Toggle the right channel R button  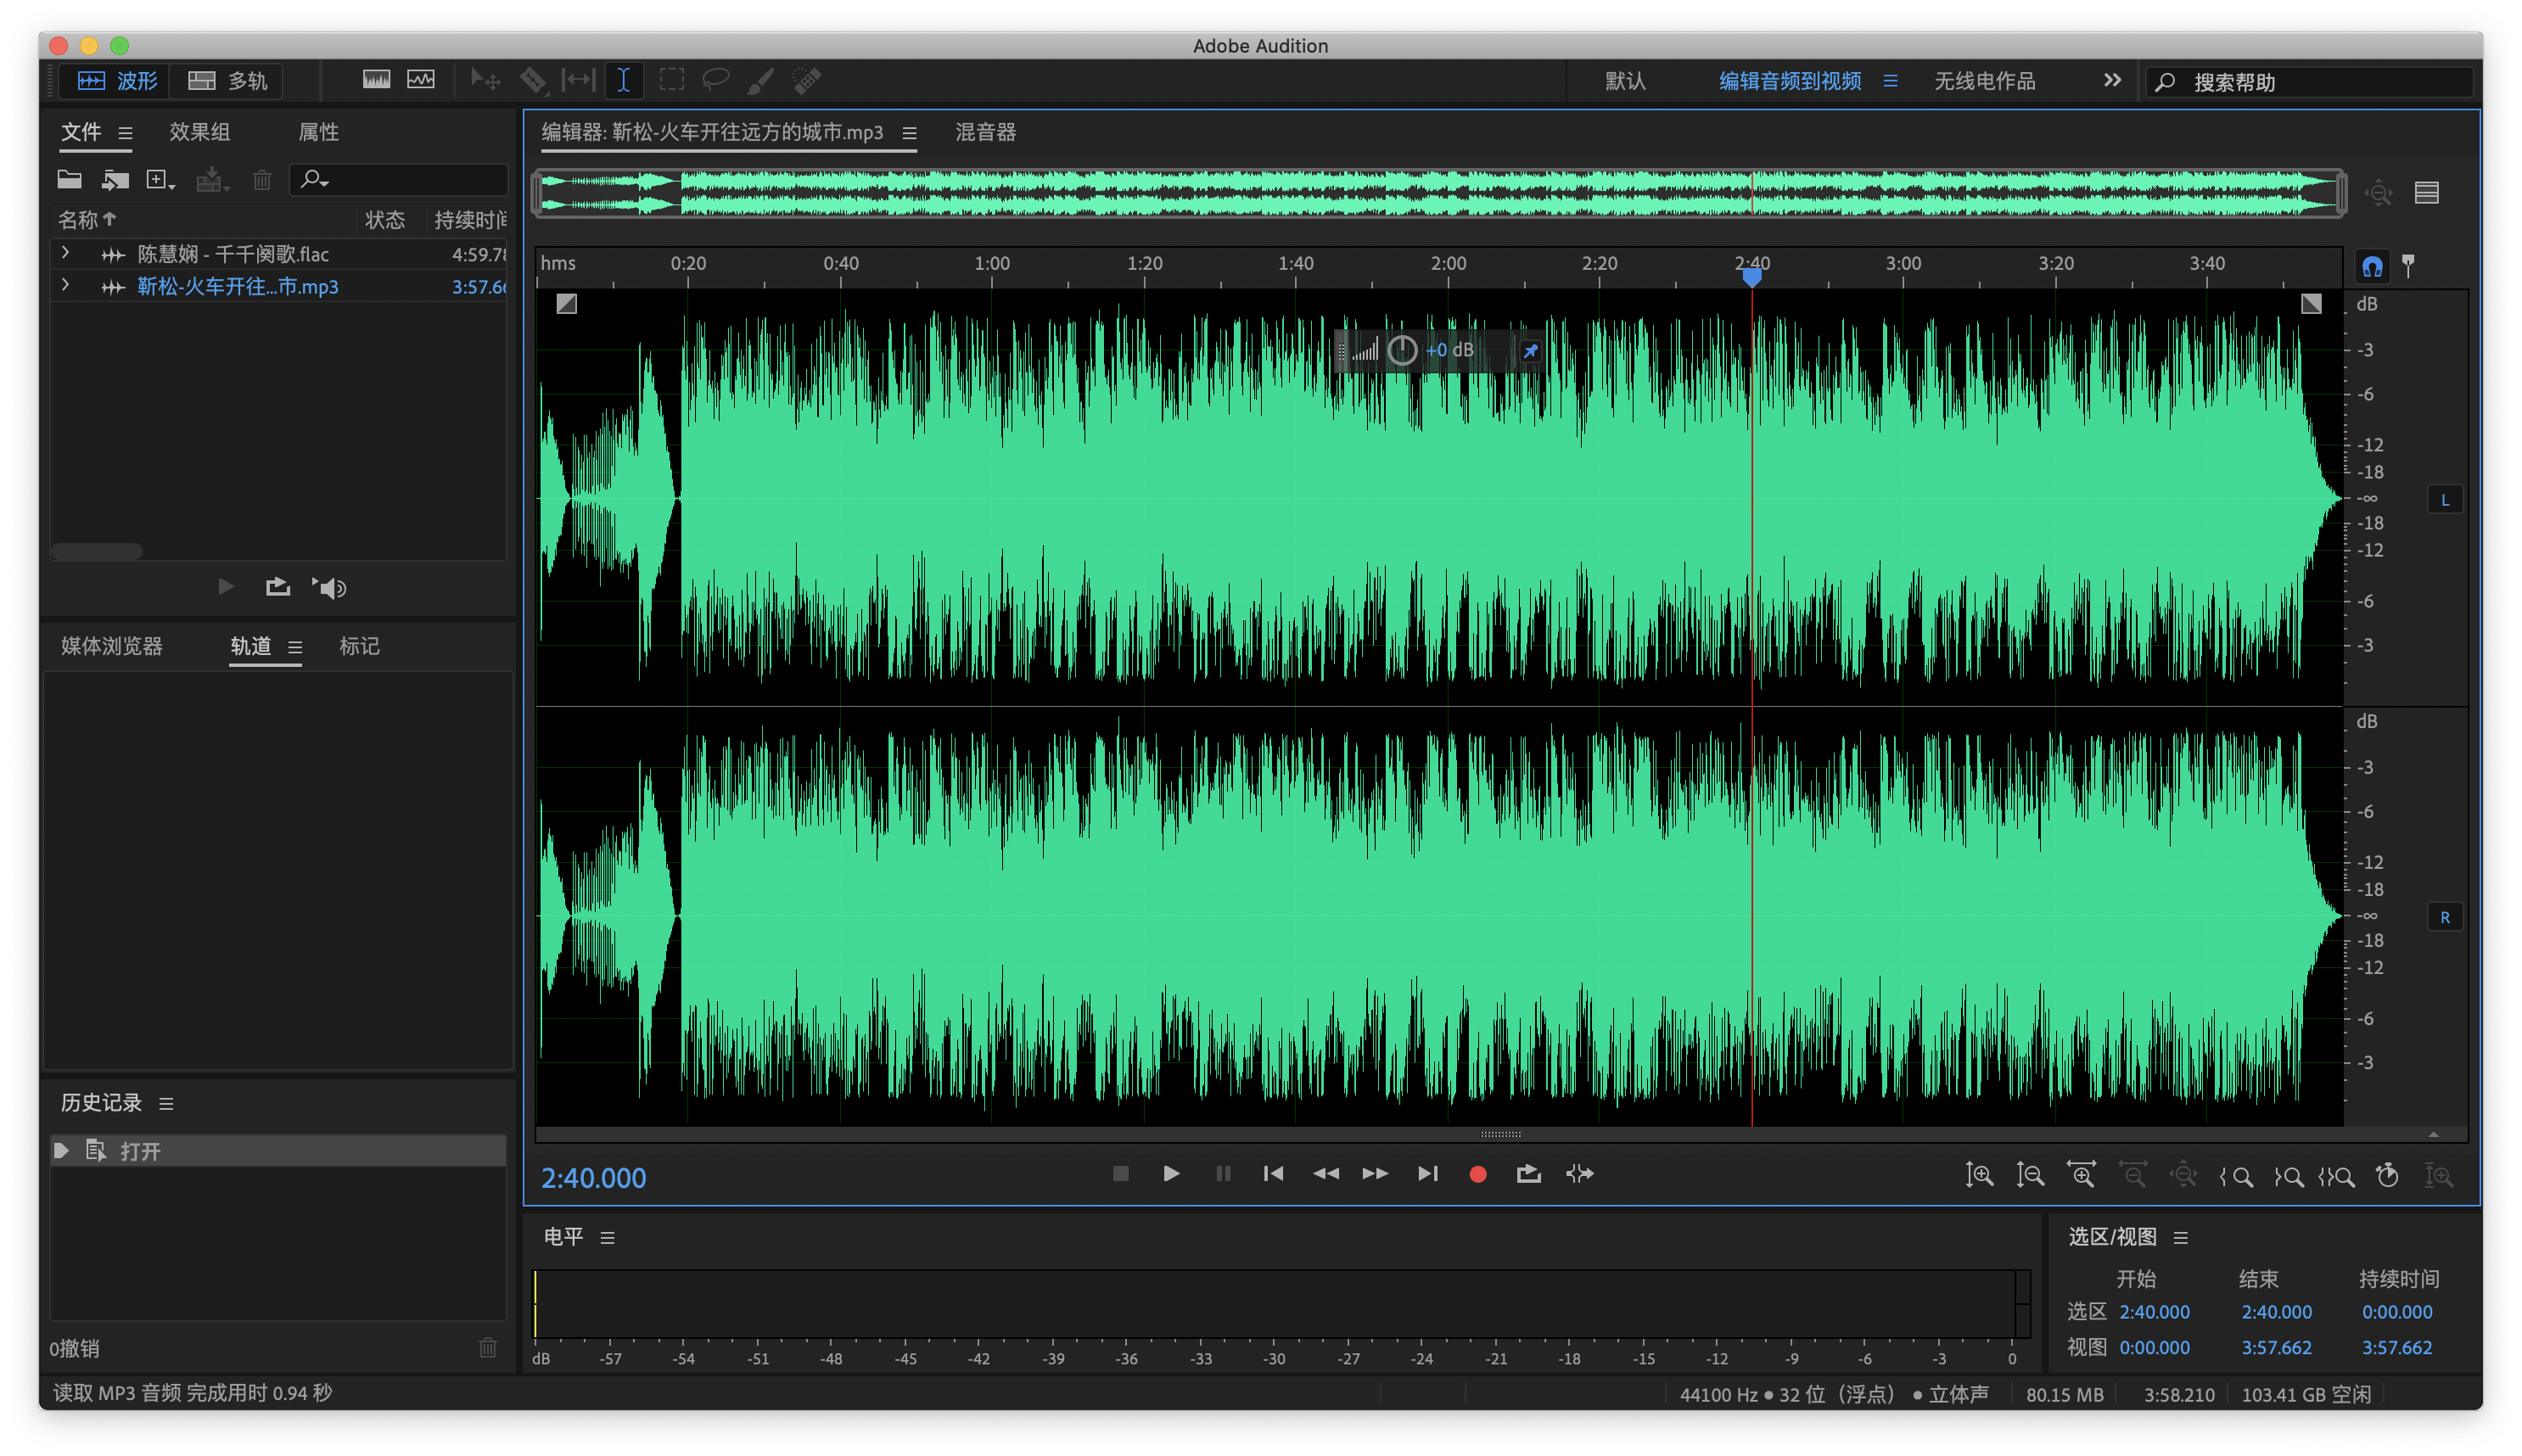(x=2444, y=917)
